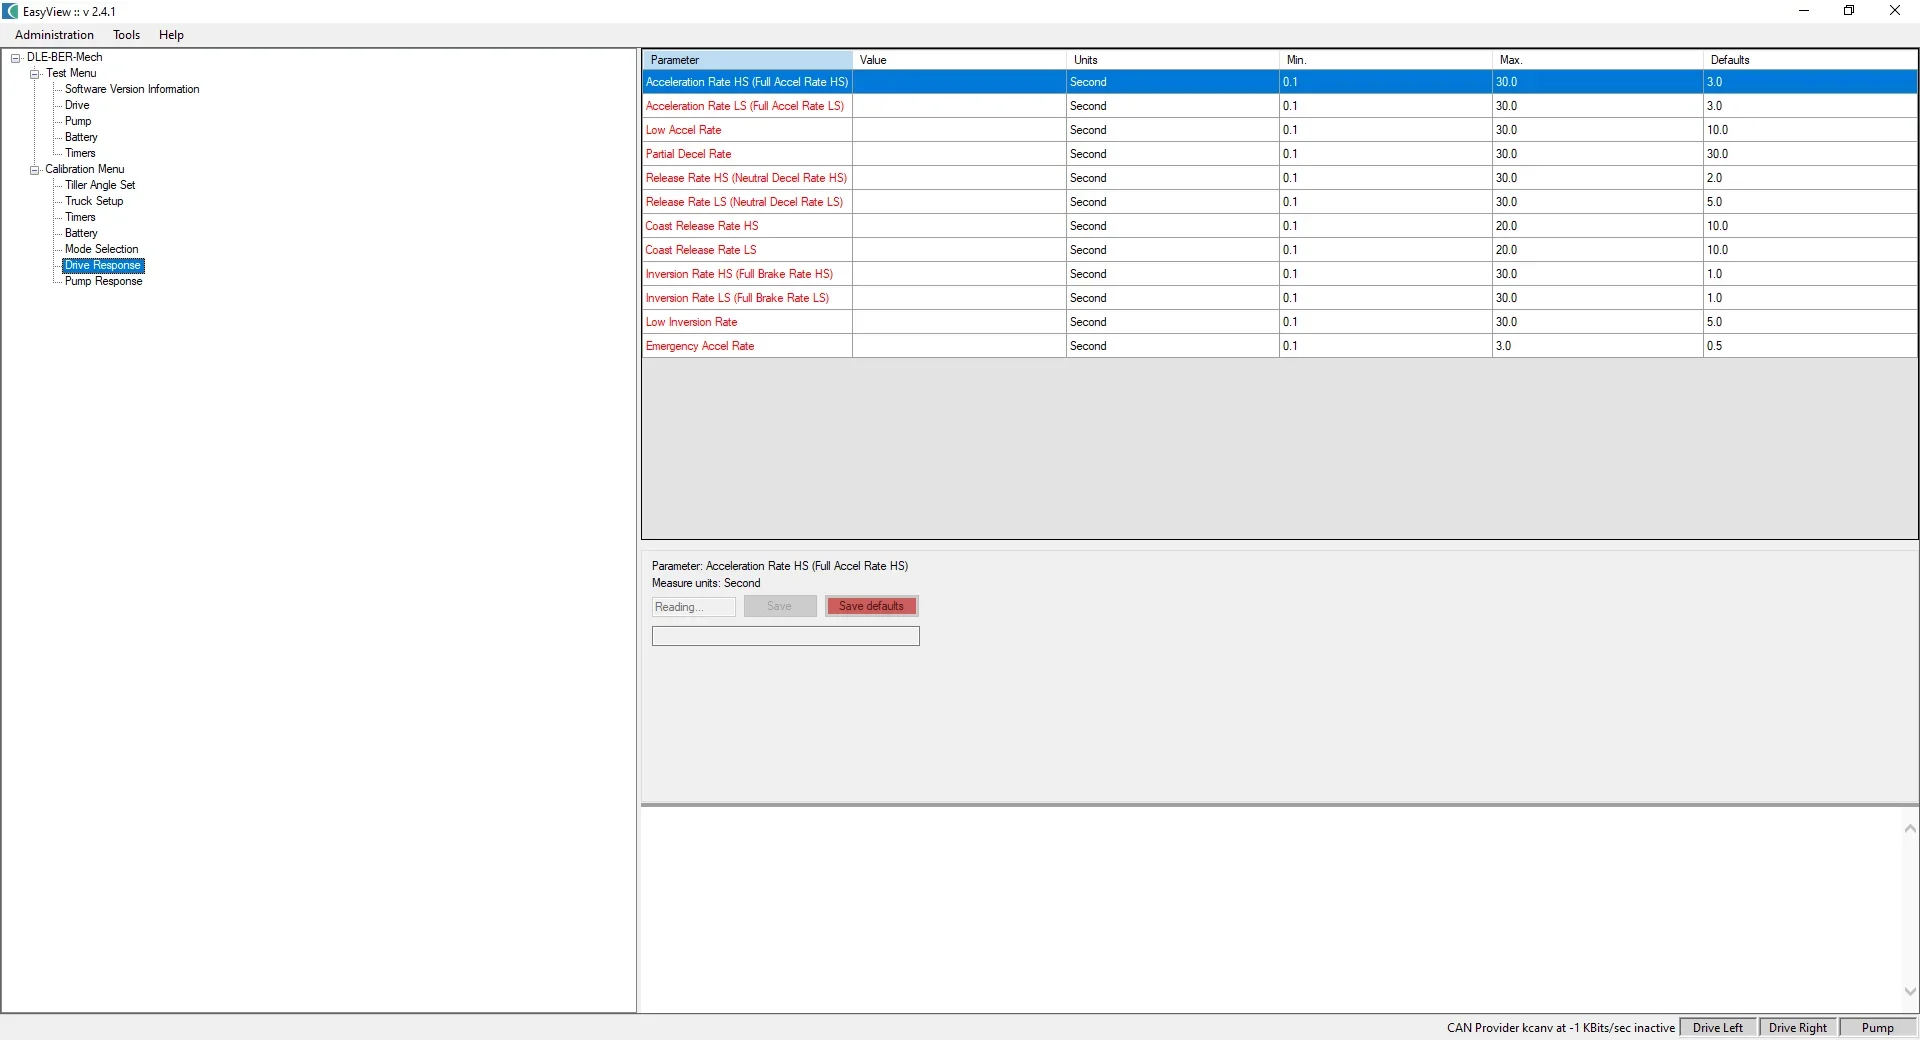Screen dimensions: 1920x1040
Task: Click the Reading value input field
Action: (x=694, y=607)
